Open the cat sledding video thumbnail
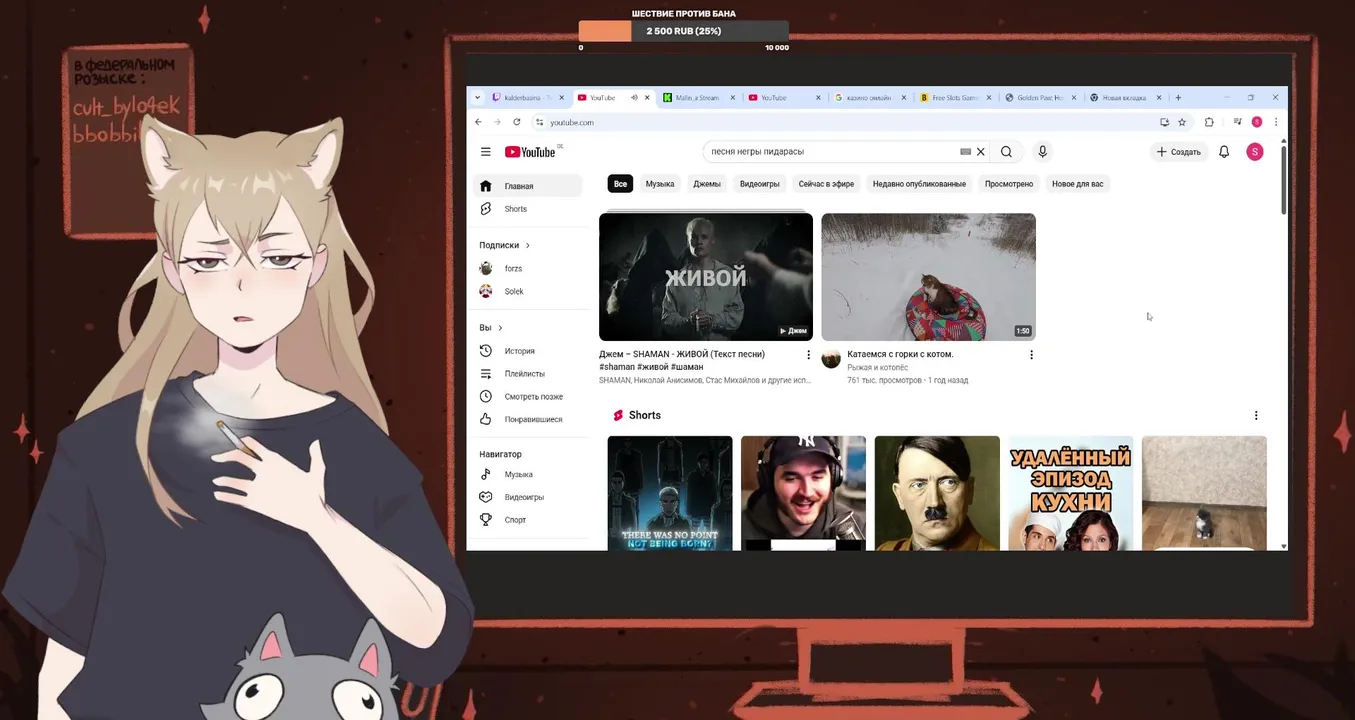The image size is (1355, 720). (928, 277)
